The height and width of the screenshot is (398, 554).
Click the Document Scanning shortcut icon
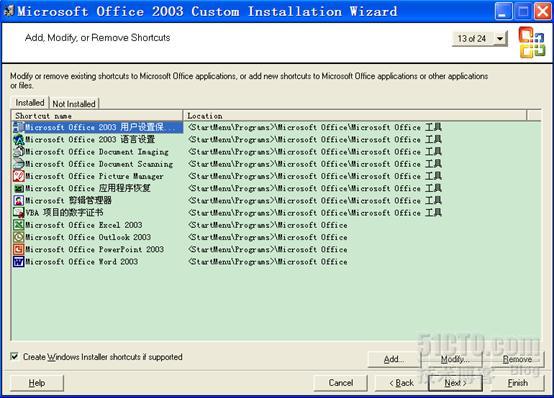tap(18, 164)
